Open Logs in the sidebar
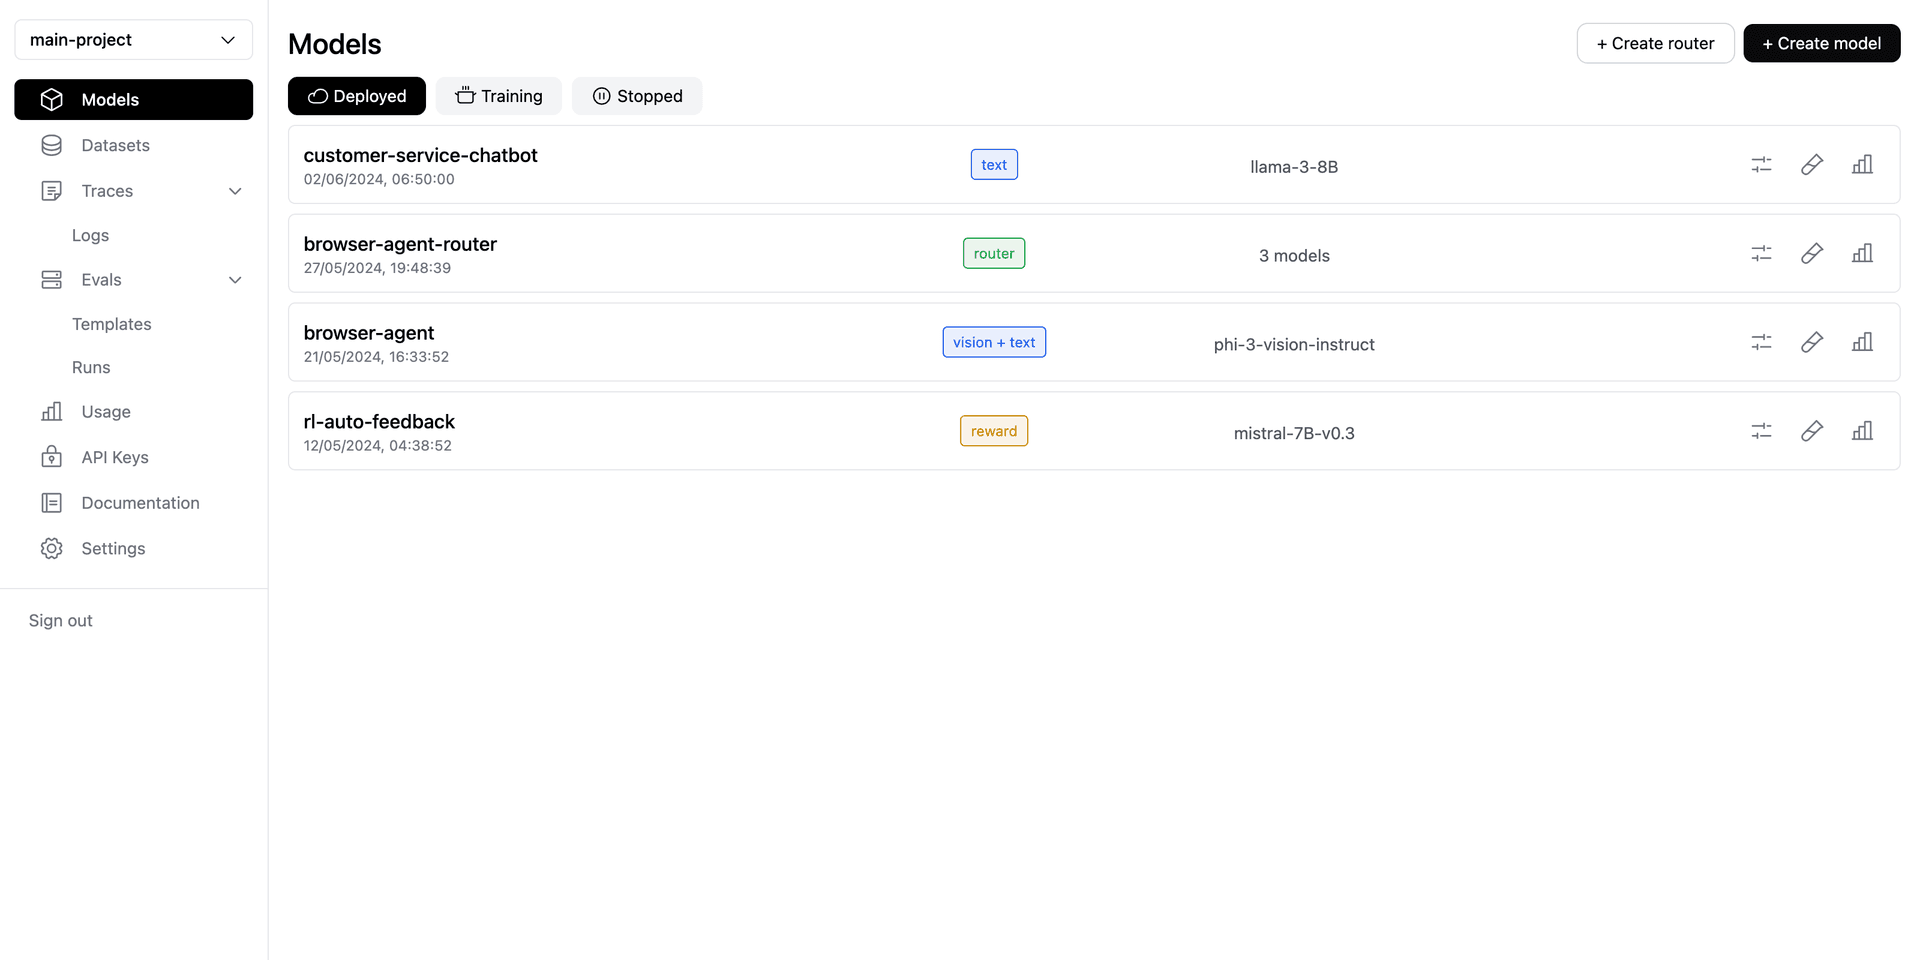 click(90, 235)
